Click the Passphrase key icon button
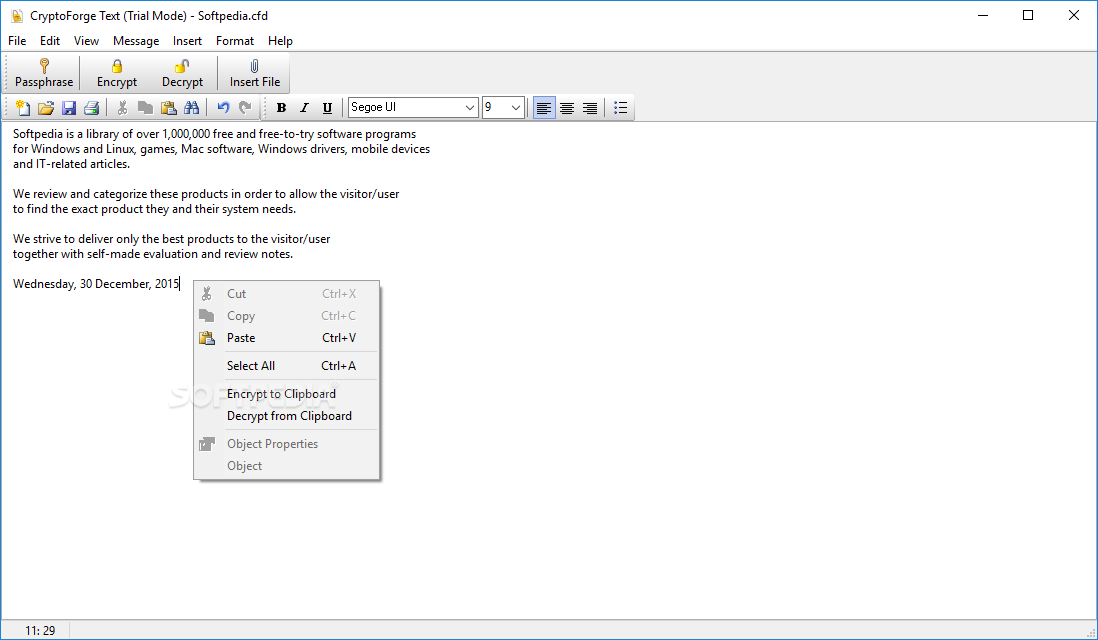This screenshot has height=640, width=1098. coord(43,74)
